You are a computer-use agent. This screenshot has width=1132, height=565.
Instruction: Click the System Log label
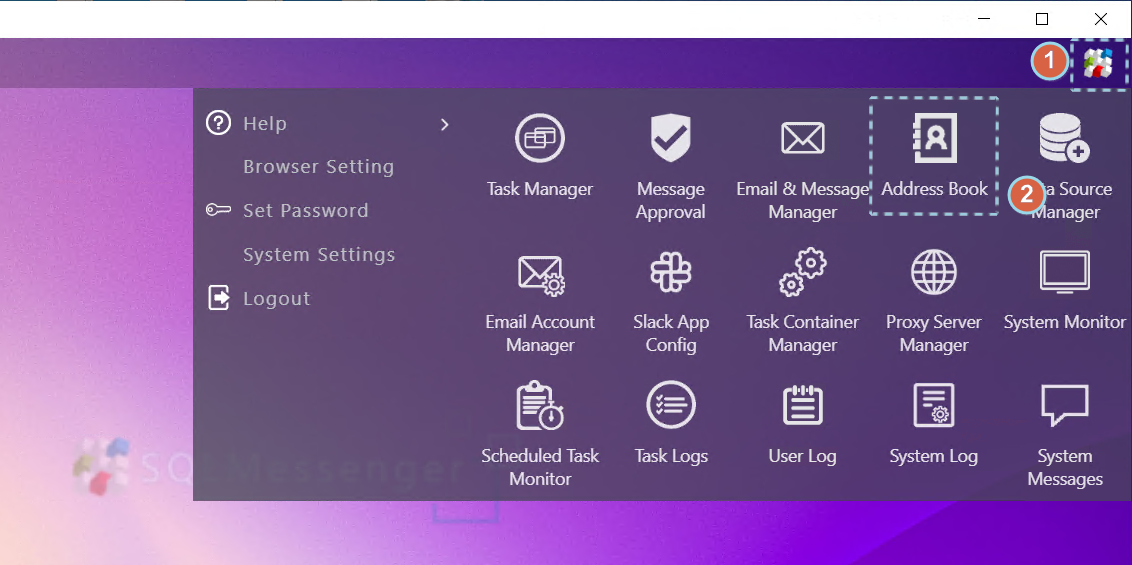coord(933,456)
